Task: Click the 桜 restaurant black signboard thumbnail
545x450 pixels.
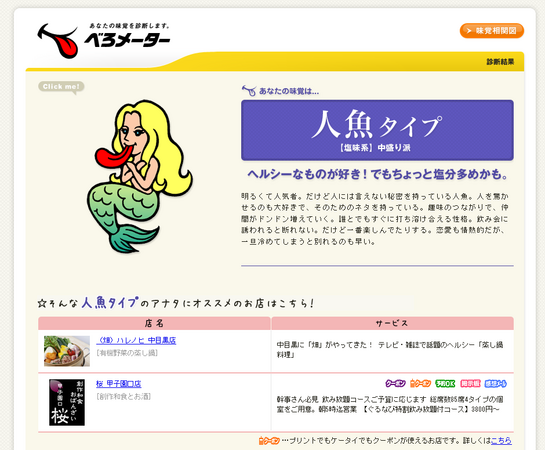Action: (67, 402)
